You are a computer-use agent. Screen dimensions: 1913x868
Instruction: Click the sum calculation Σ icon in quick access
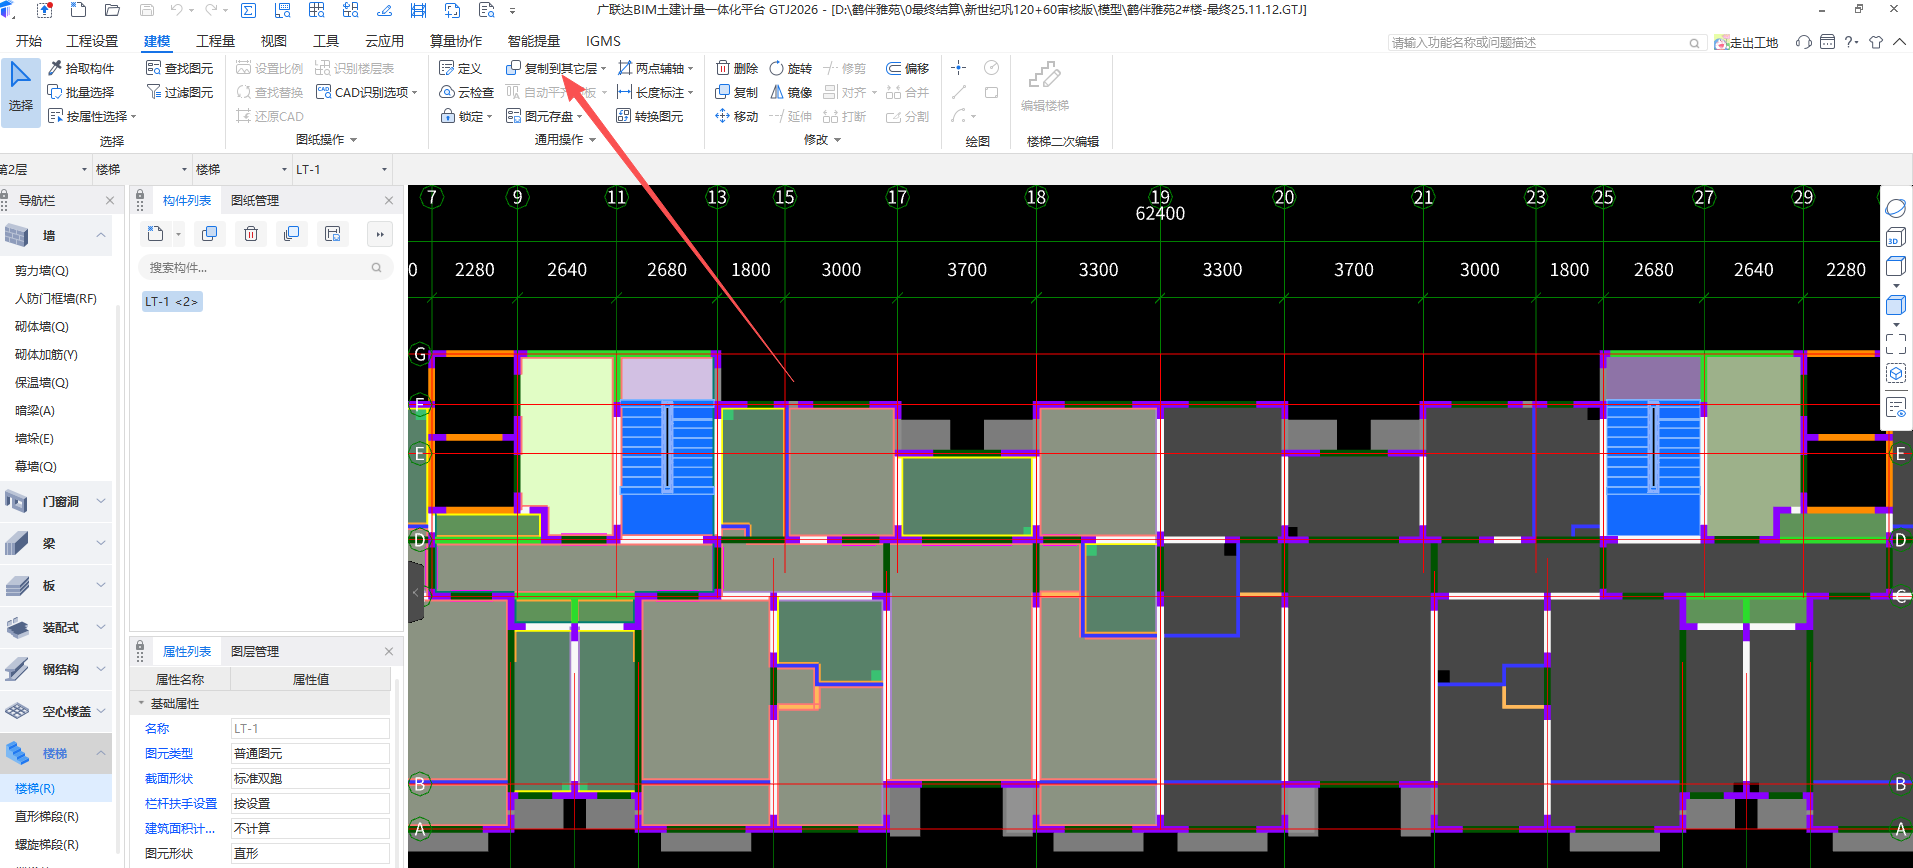pyautogui.click(x=248, y=10)
